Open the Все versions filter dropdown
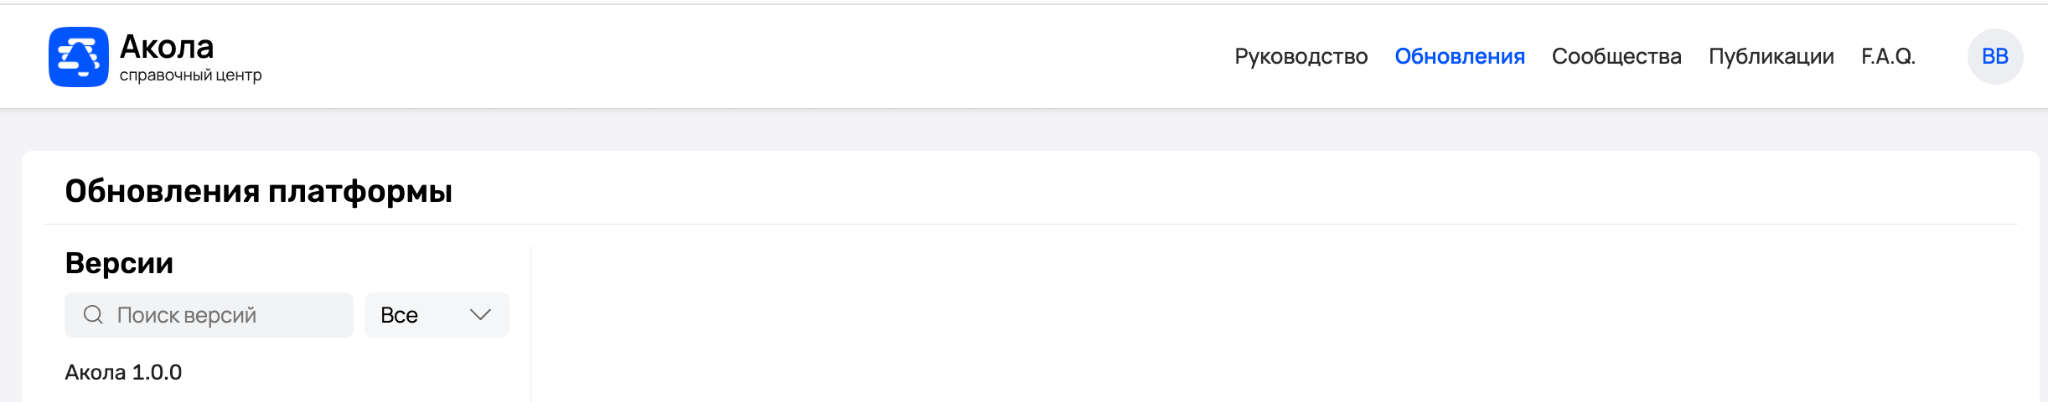 (436, 315)
